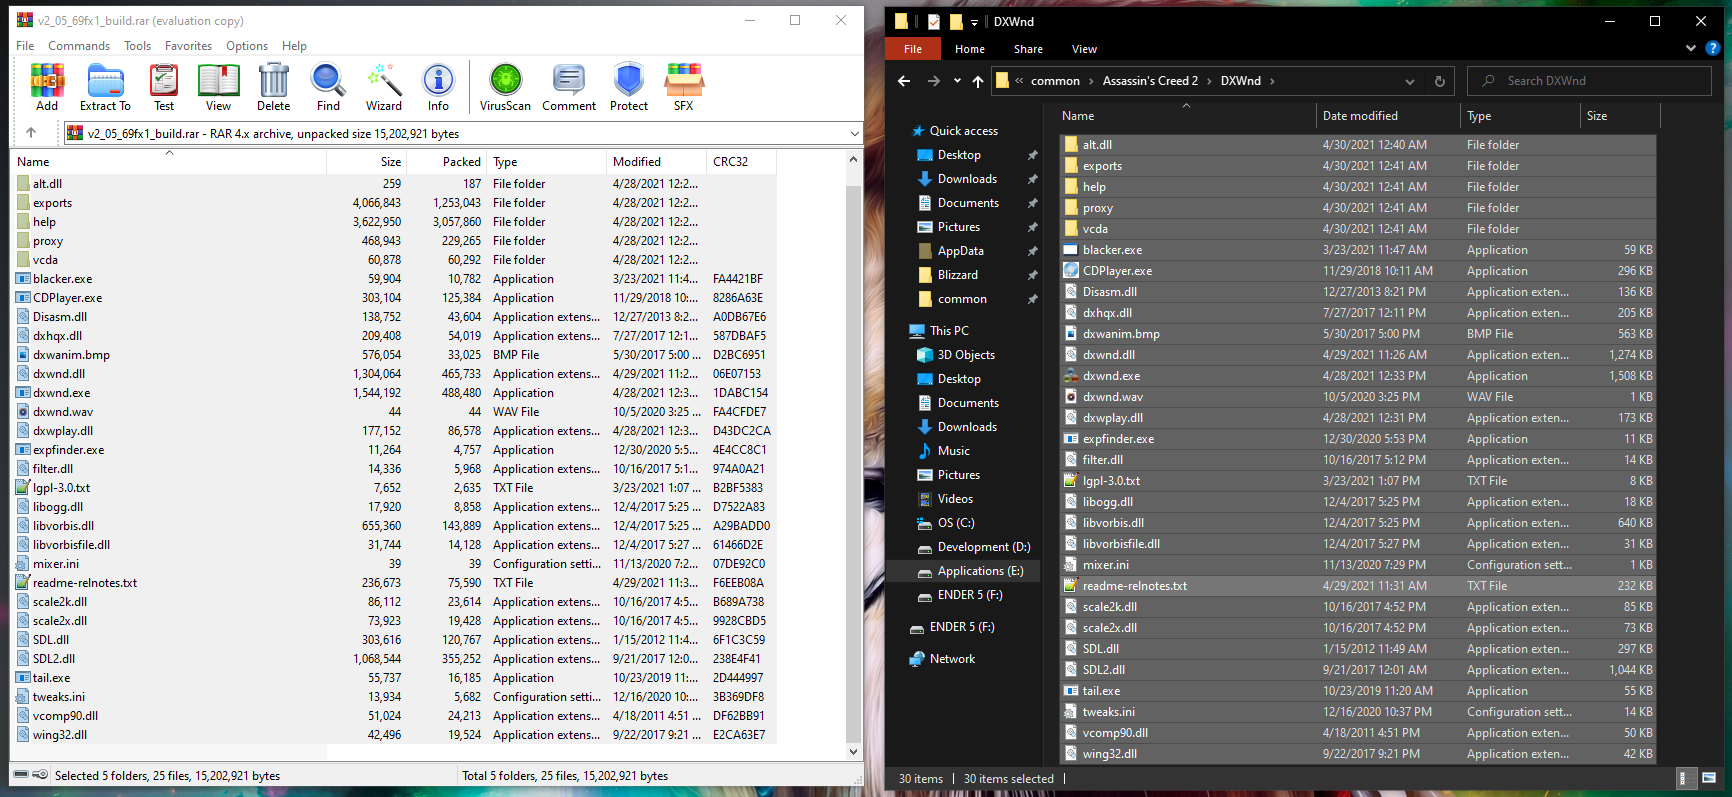
Task: Open WinRAR Tools menu
Action: pos(138,46)
